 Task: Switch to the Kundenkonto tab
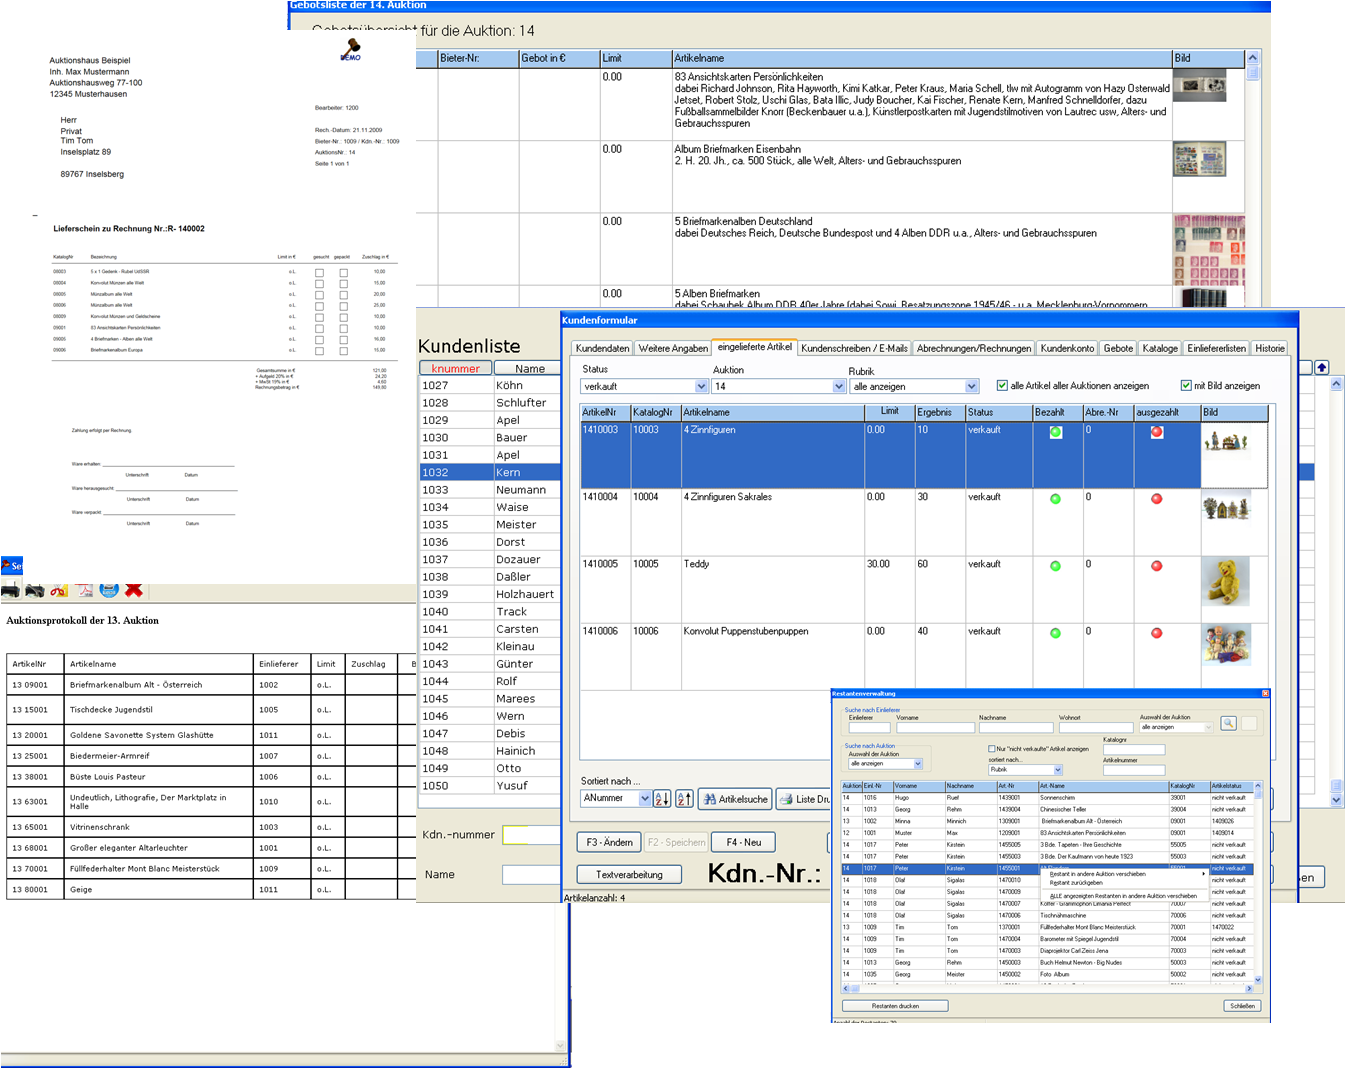tap(1066, 349)
